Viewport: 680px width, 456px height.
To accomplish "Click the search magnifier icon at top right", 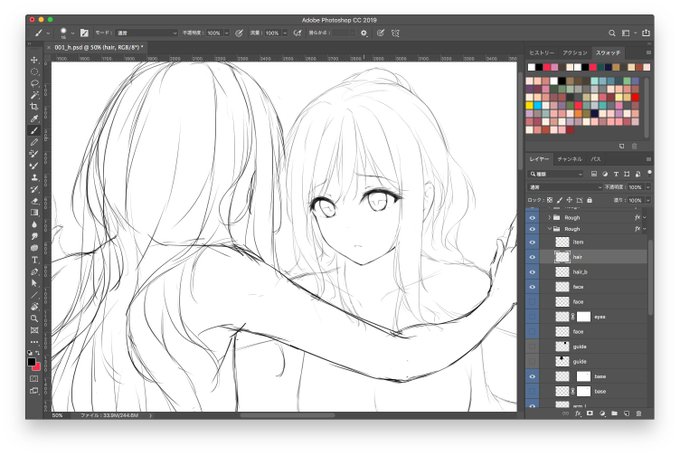I will pyautogui.click(x=611, y=33).
